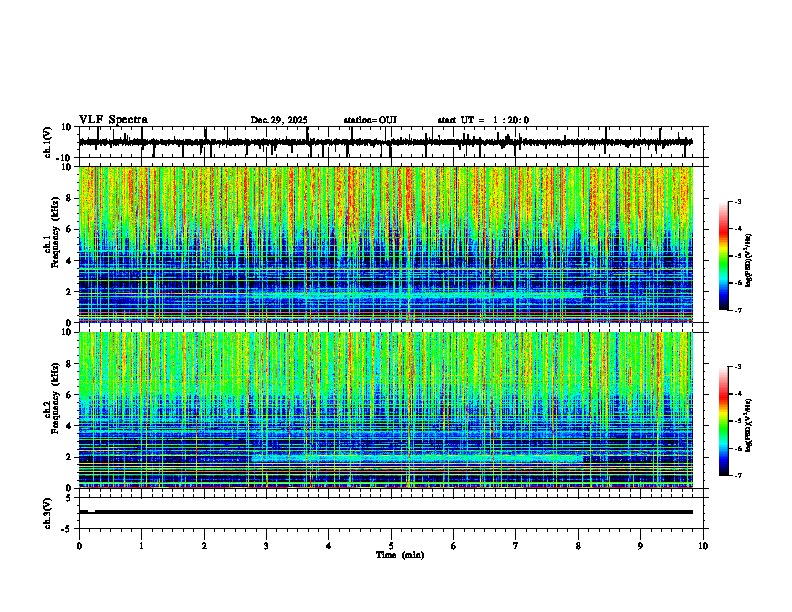Screen dimensions: 792x612
Task: Click the ch.2 spectrogram color scale bar
Action: coord(724,421)
